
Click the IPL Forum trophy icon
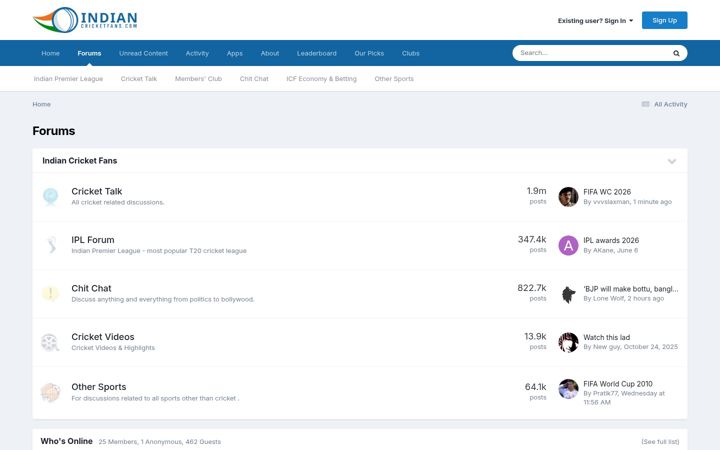click(x=51, y=245)
